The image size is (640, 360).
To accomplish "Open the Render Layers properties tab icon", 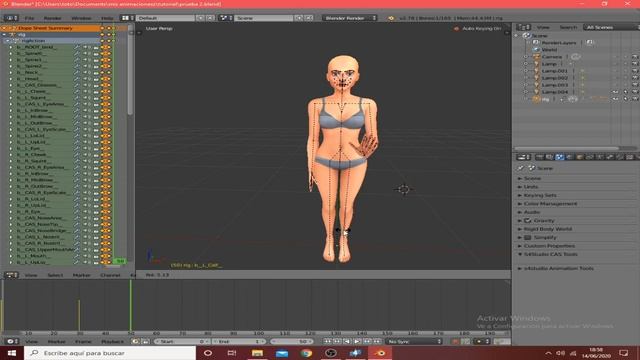I will [550, 157].
